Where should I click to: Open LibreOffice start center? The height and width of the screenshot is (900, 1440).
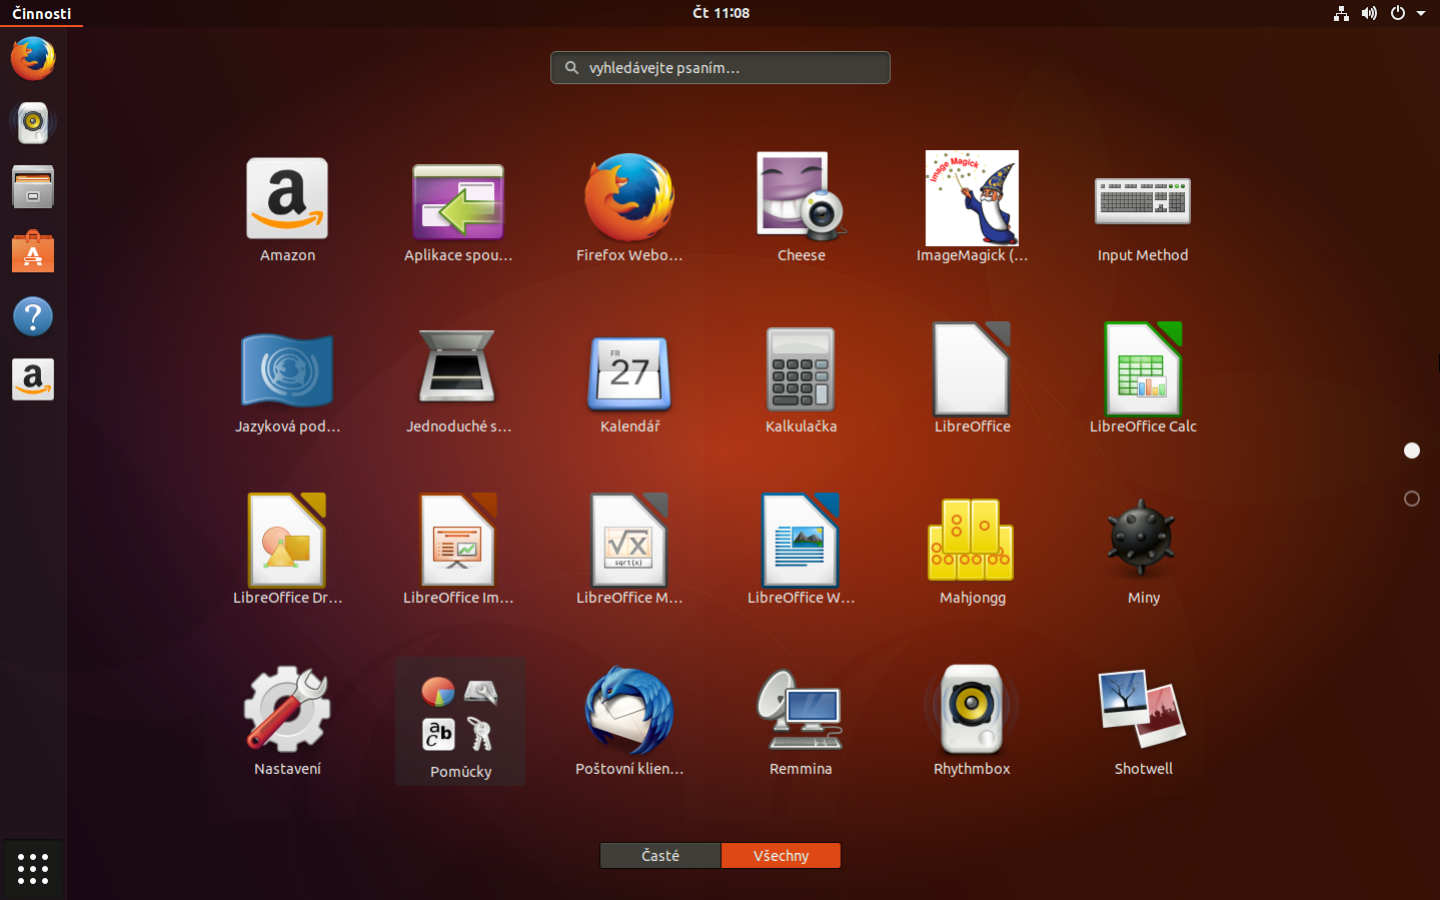coord(972,378)
